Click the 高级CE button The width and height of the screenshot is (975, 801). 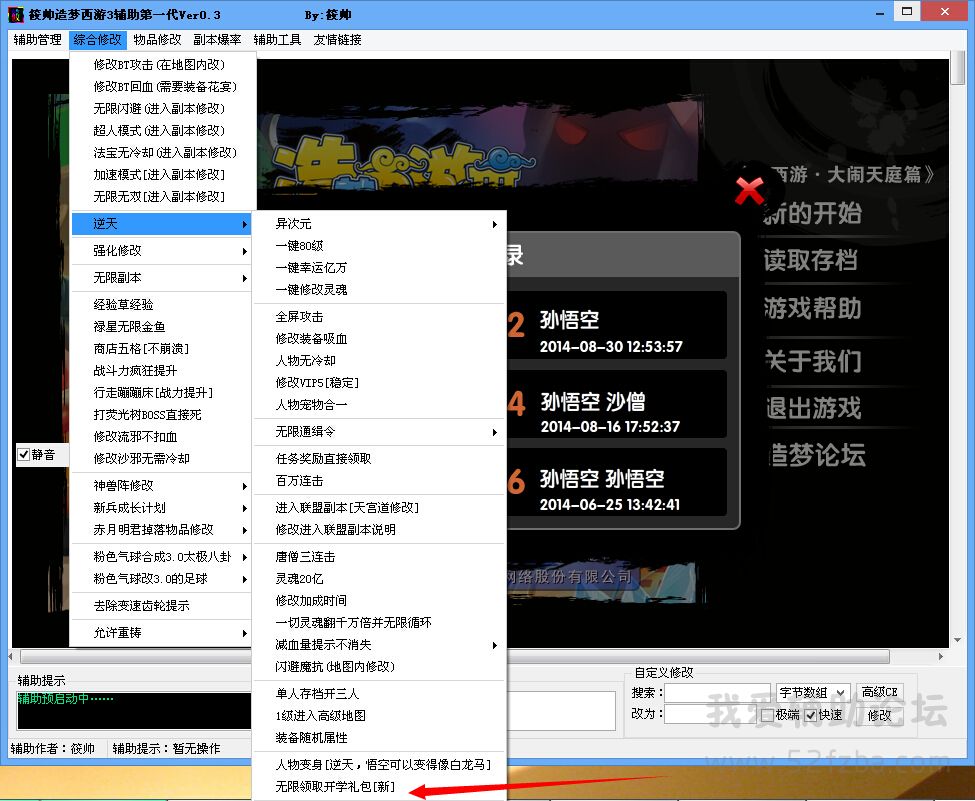point(879,692)
